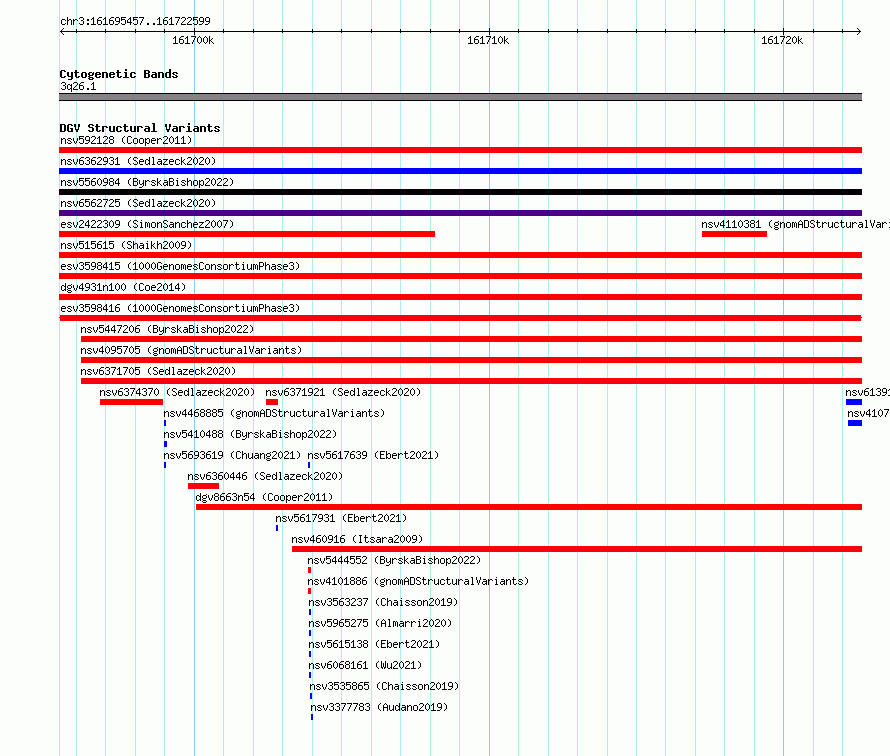Open nsv5615138 (Ebert2021) variant
This screenshot has width=890, height=756.
(x=374, y=644)
